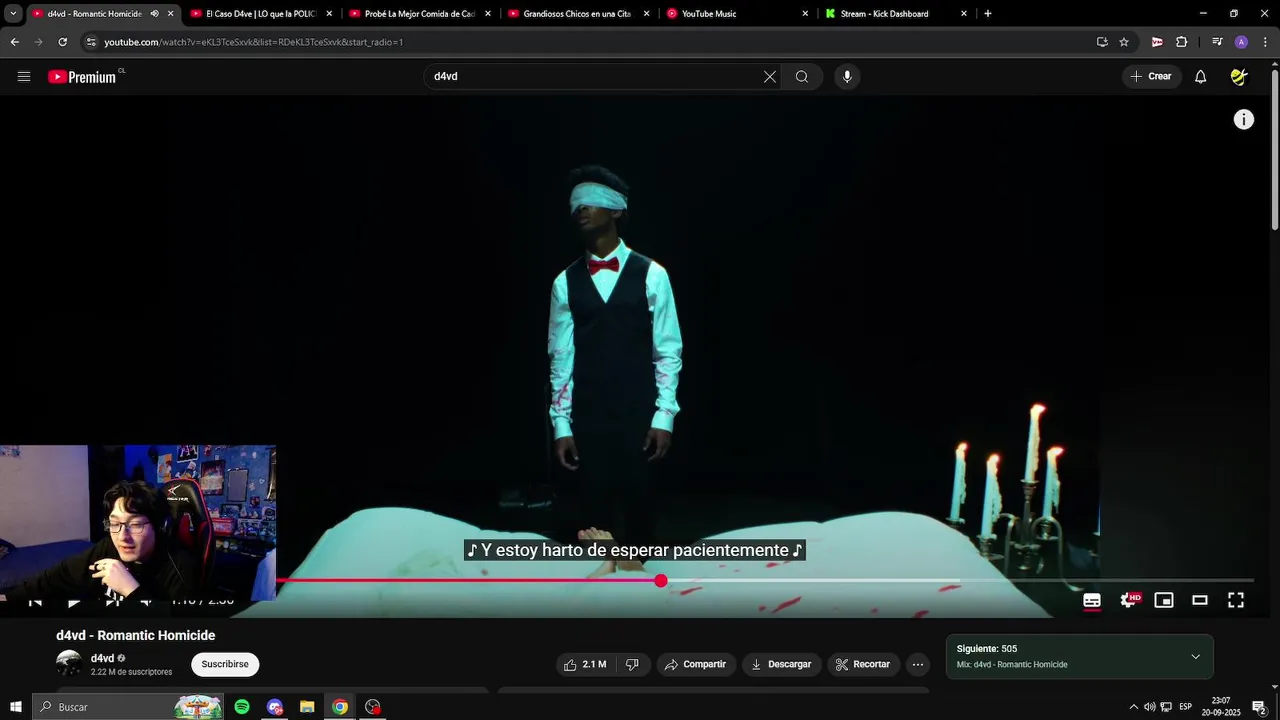
Task: Share the video via Compartir
Action: [x=695, y=664]
